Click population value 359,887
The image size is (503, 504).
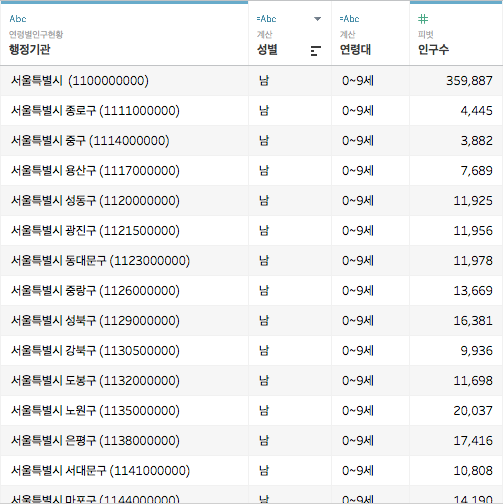click(x=469, y=81)
